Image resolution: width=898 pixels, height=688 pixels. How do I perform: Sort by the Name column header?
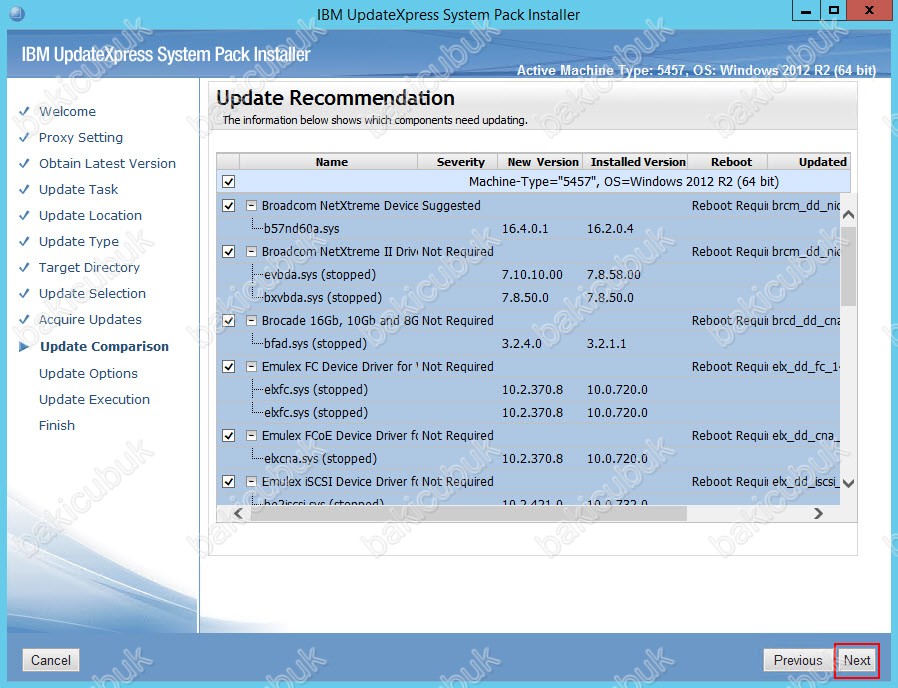pos(329,162)
